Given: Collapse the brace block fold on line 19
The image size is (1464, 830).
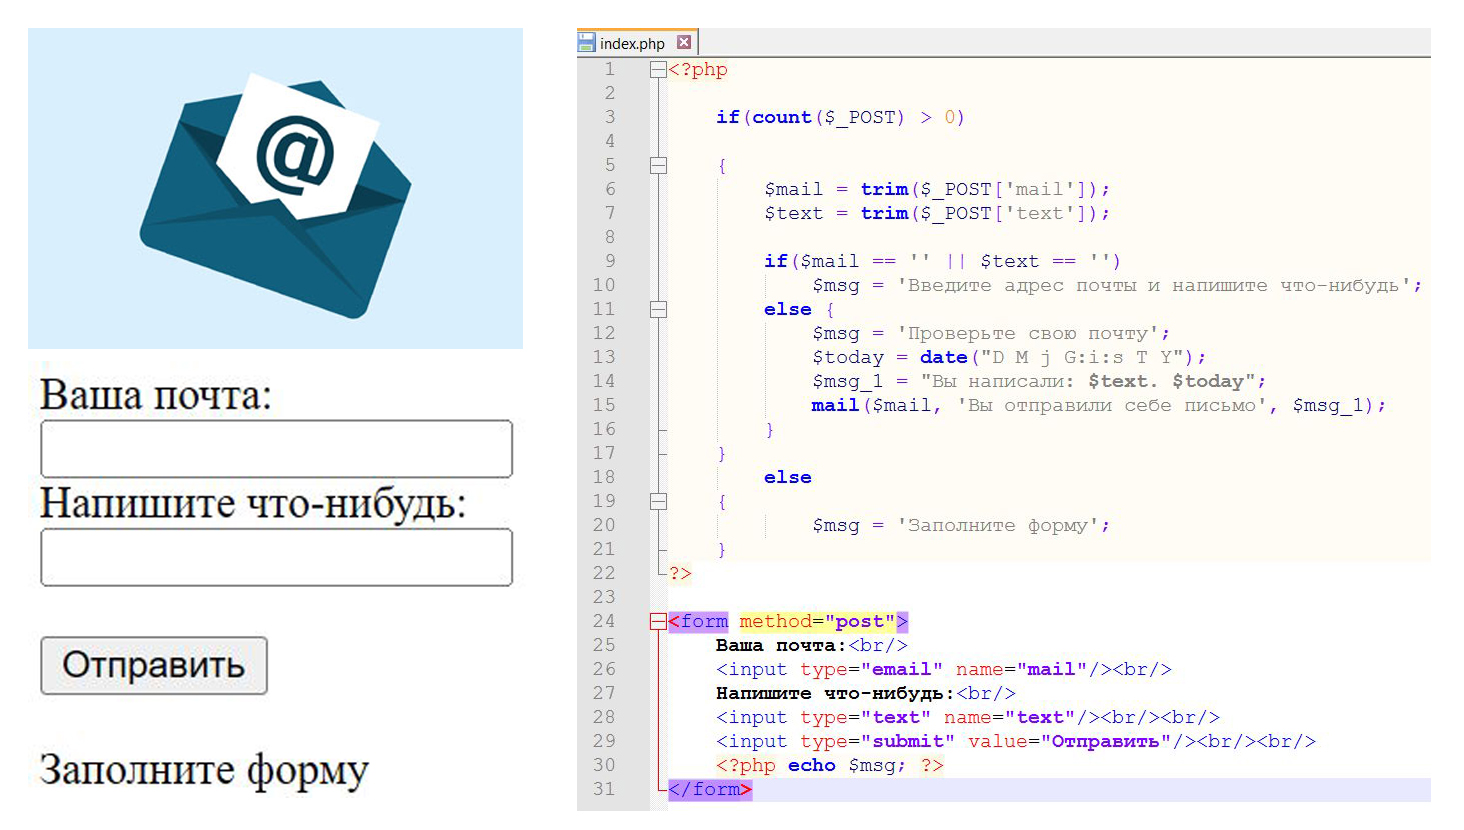Looking at the screenshot, I should [x=658, y=502].
